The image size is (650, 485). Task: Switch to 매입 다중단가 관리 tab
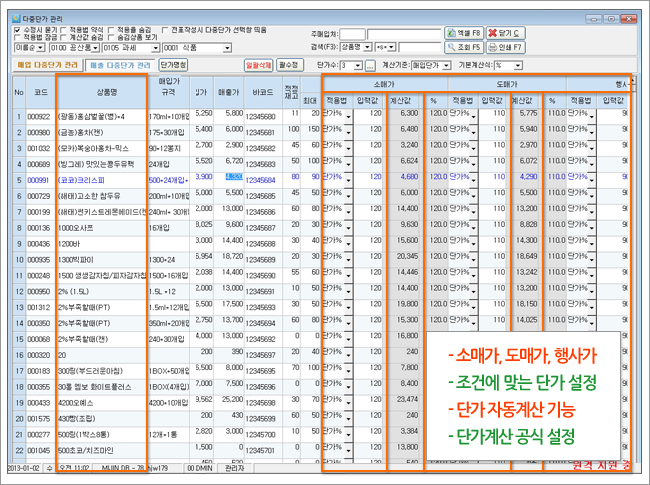click(x=46, y=65)
